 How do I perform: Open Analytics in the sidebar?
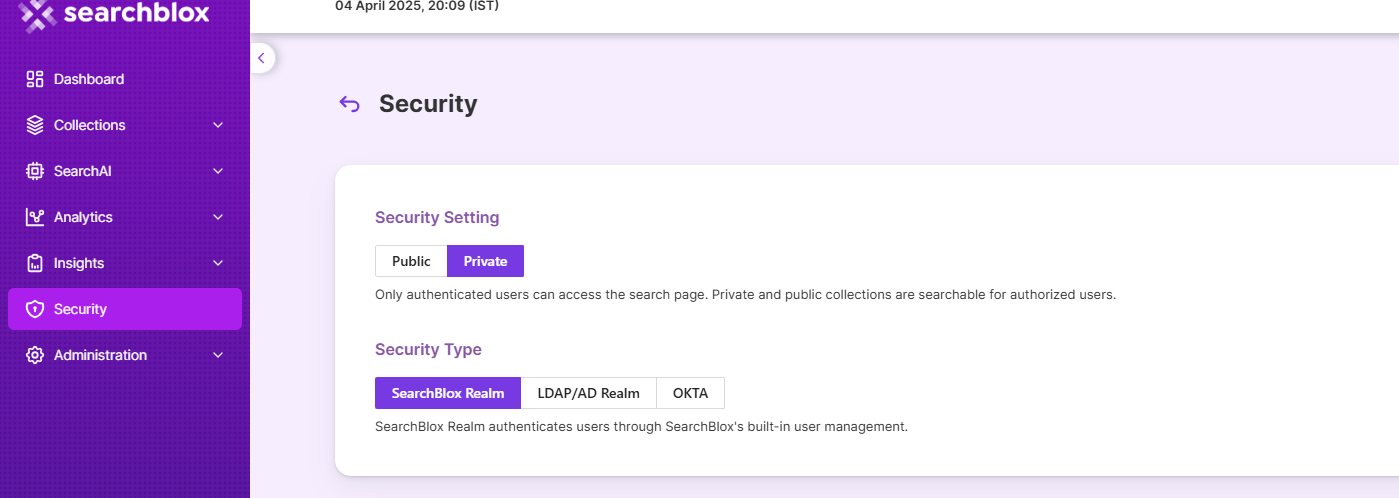(125, 217)
